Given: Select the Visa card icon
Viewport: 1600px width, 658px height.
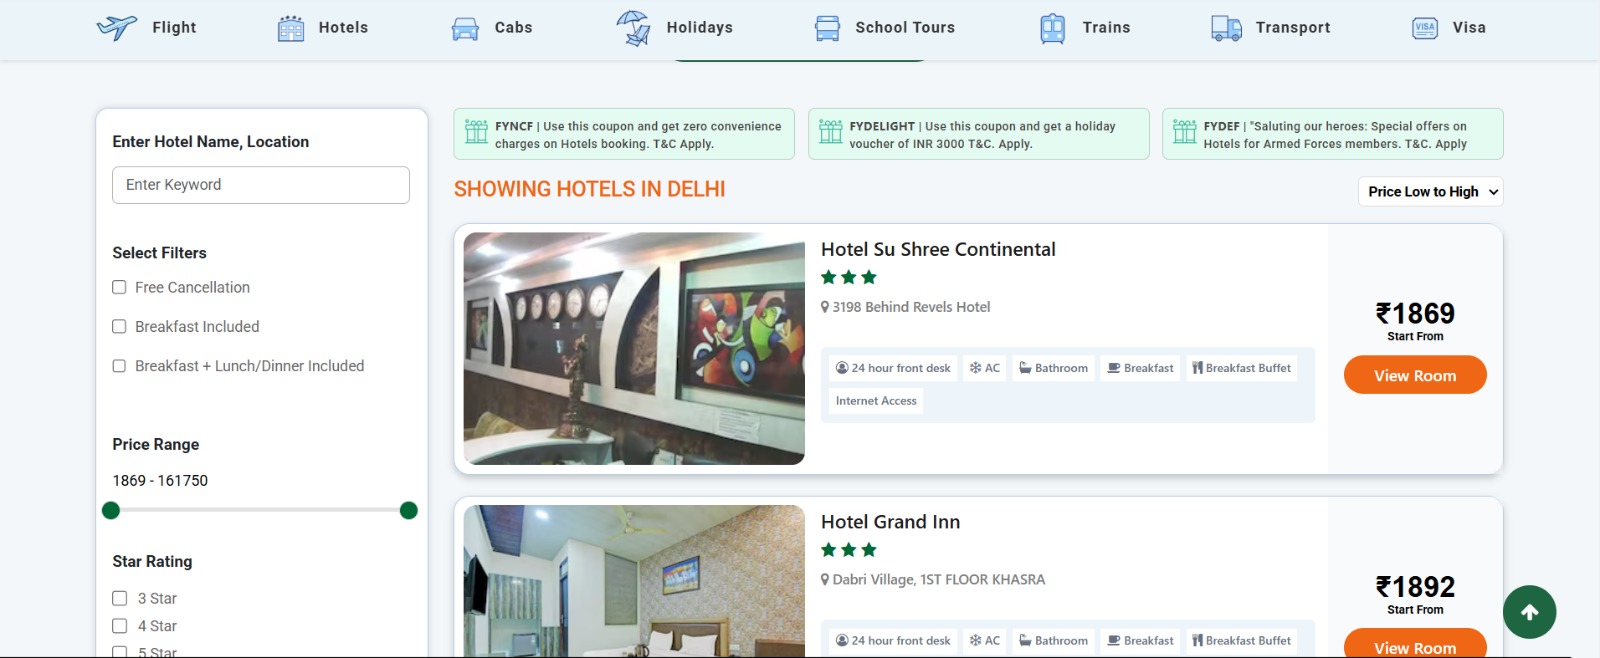Looking at the screenshot, I should point(1425,28).
